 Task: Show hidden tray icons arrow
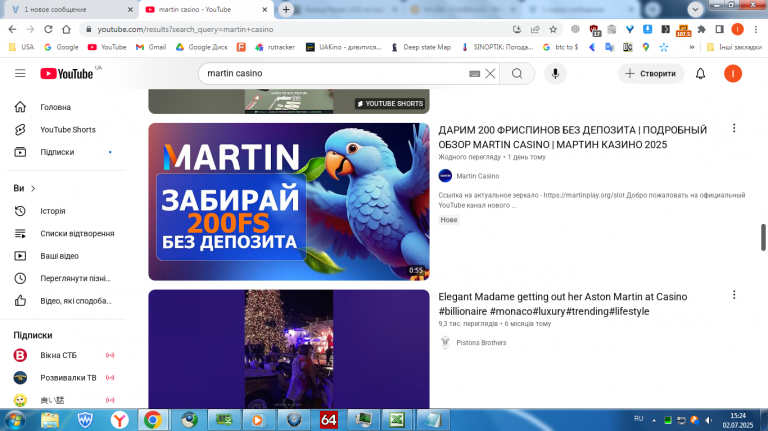(654, 420)
